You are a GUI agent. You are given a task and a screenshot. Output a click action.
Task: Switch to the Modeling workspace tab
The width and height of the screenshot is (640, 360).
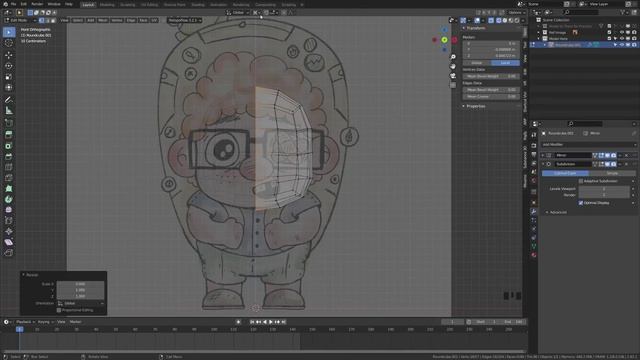tap(107, 5)
